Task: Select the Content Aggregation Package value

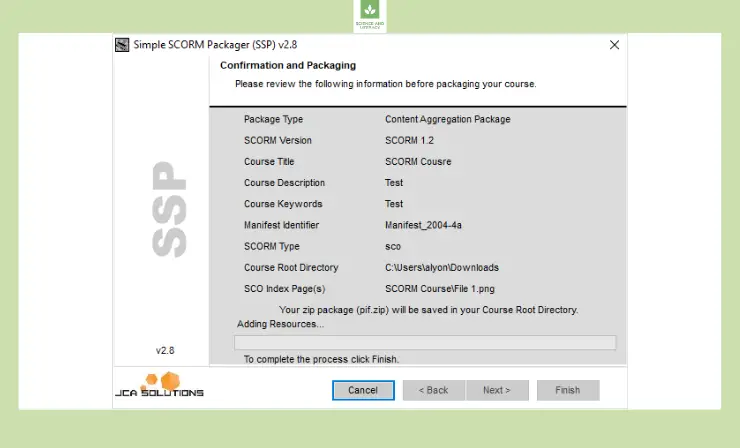Action: 447,119
